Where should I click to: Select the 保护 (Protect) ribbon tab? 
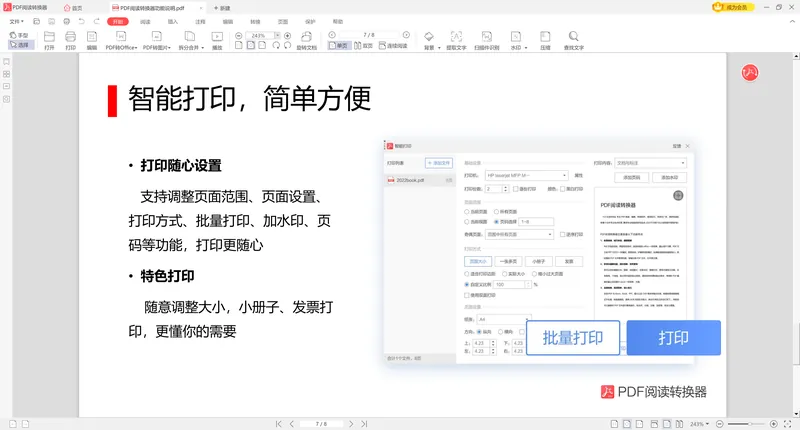tap(310, 21)
